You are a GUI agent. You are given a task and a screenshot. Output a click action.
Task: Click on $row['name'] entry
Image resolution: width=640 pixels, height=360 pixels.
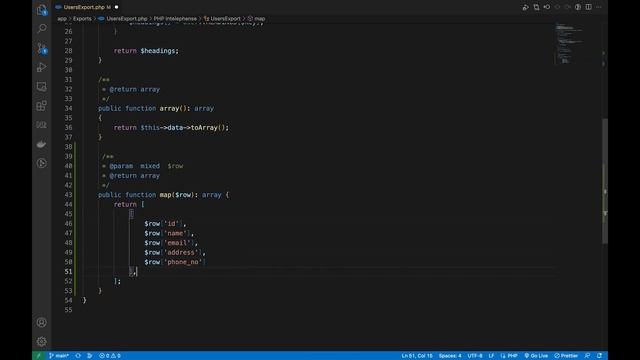(169, 233)
